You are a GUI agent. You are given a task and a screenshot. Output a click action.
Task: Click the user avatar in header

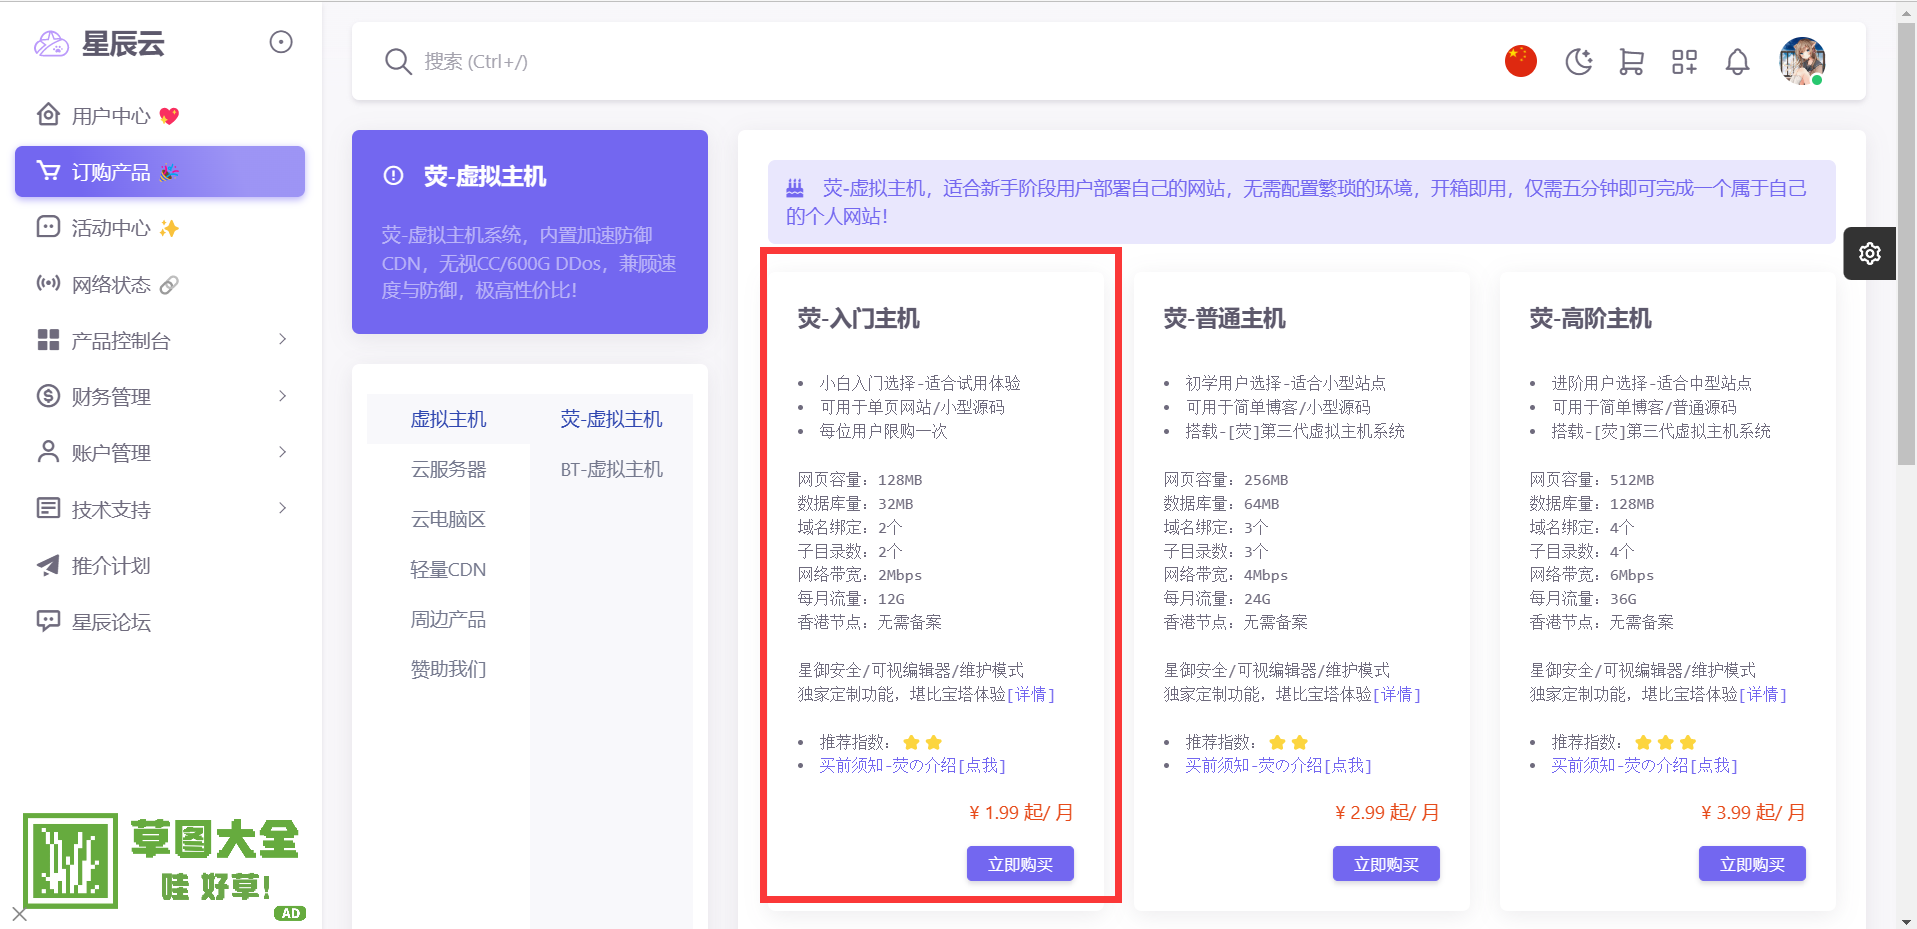(1801, 61)
